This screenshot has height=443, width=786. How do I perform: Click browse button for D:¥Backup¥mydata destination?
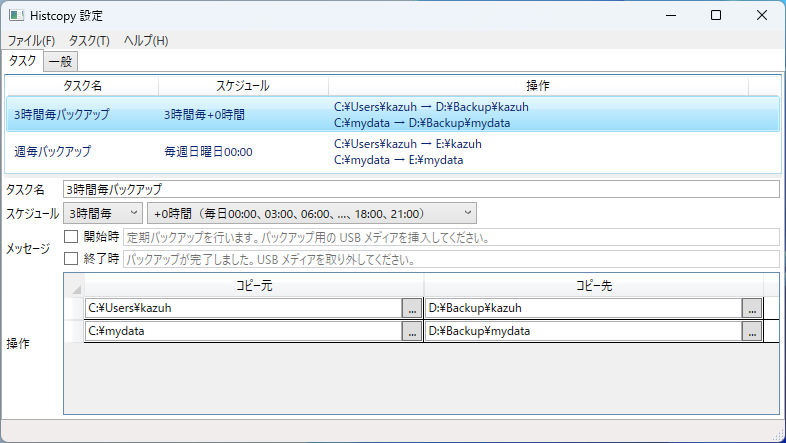[752, 332]
